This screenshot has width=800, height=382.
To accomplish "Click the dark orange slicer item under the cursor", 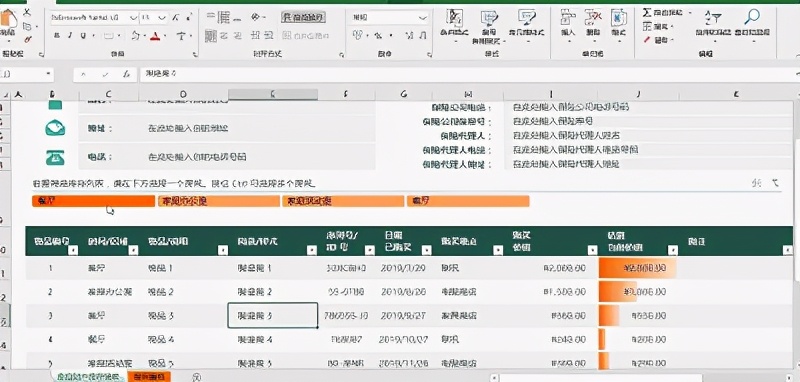I will point(93,201).
